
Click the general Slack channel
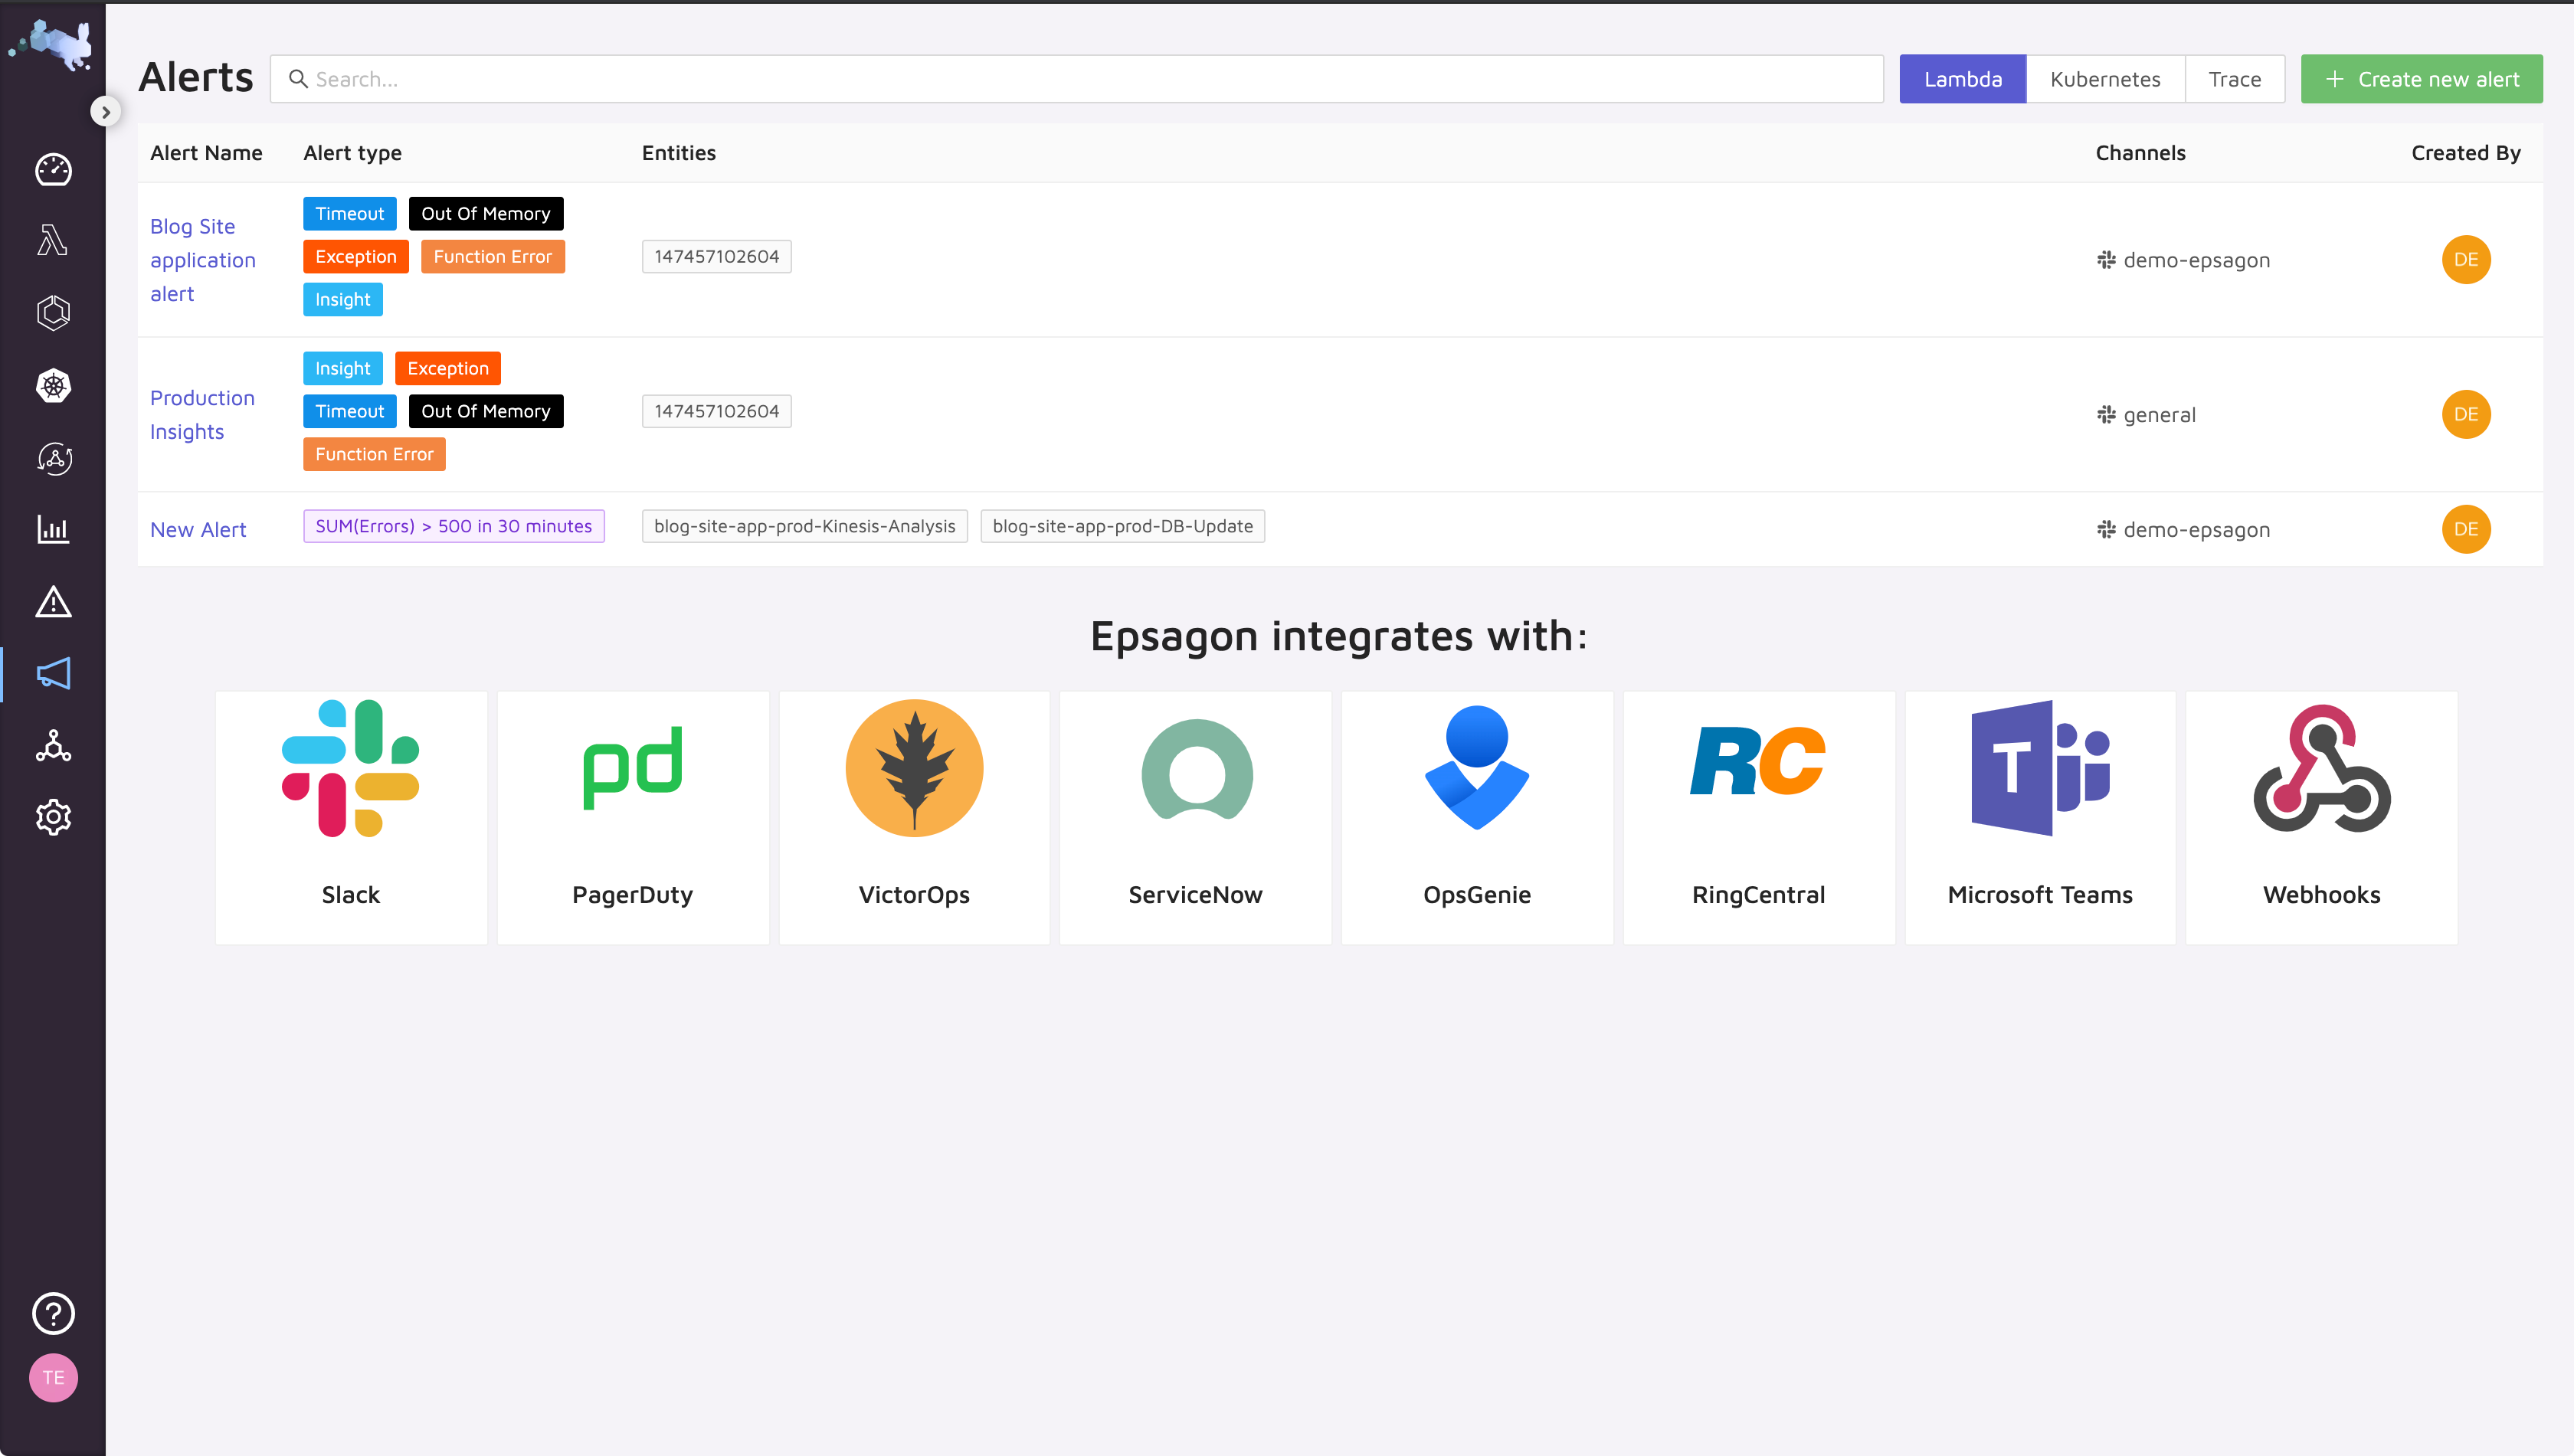click(2146, 415)
